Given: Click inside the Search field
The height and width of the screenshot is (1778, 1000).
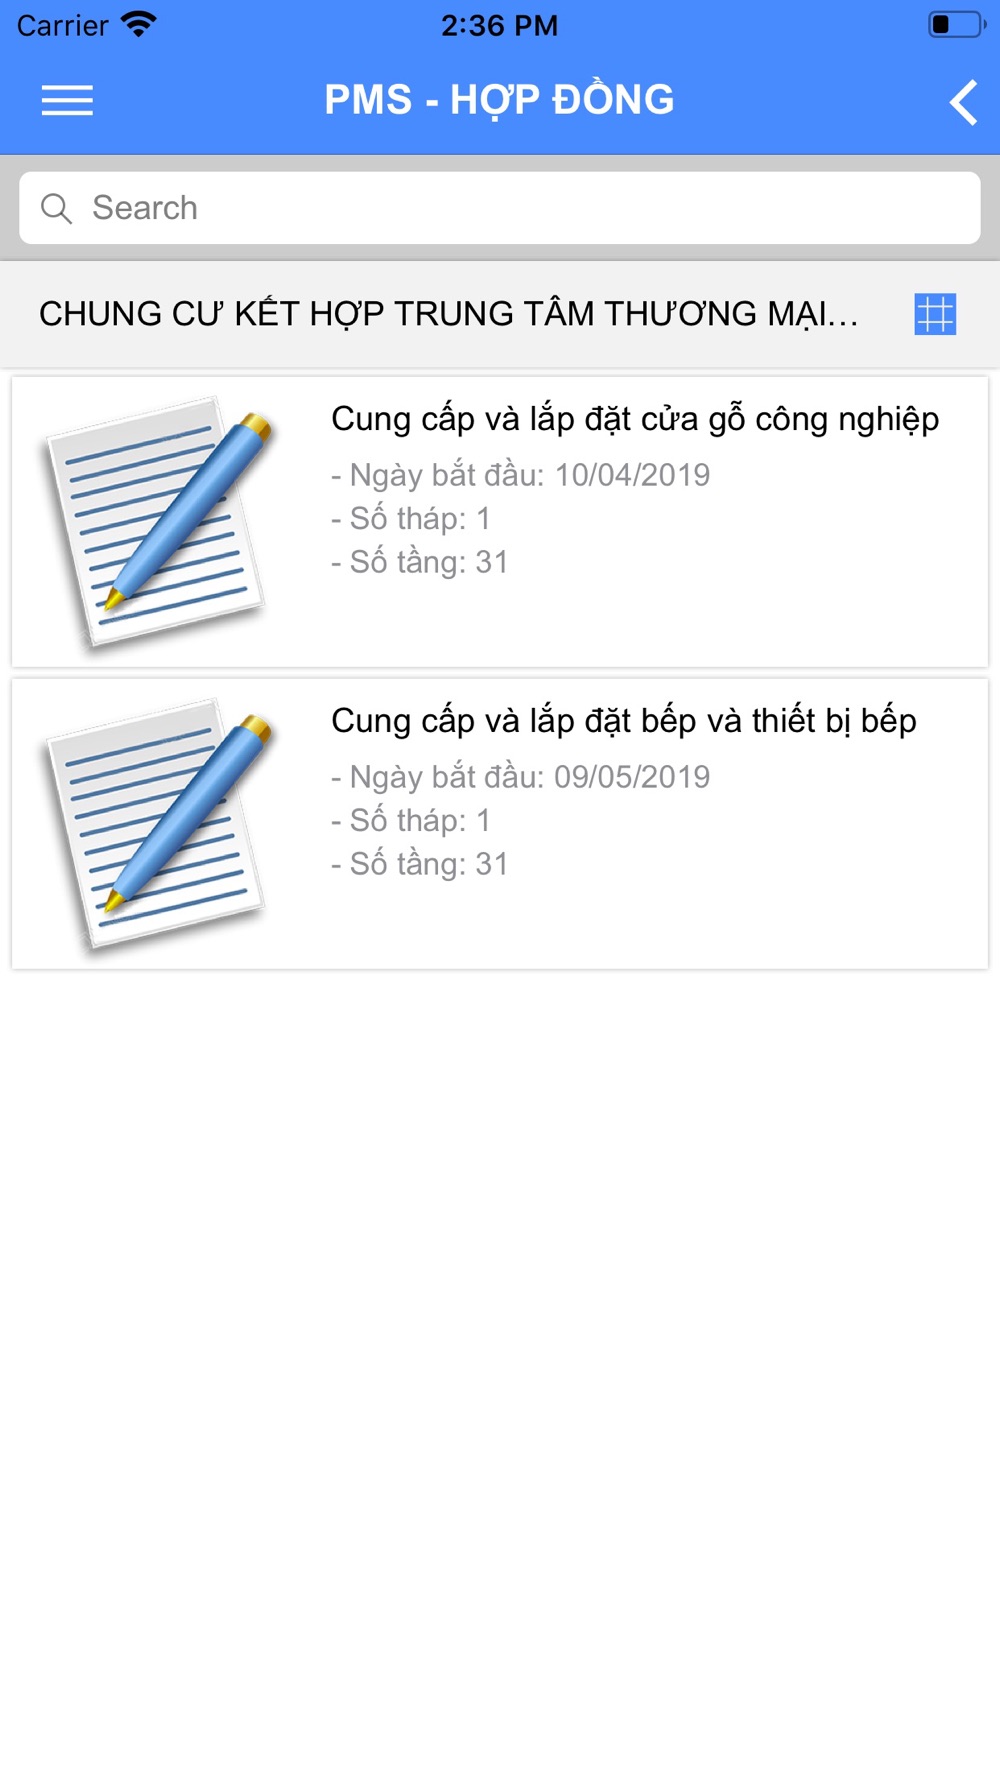Looking at the screenshot, I should click(500, 208).
